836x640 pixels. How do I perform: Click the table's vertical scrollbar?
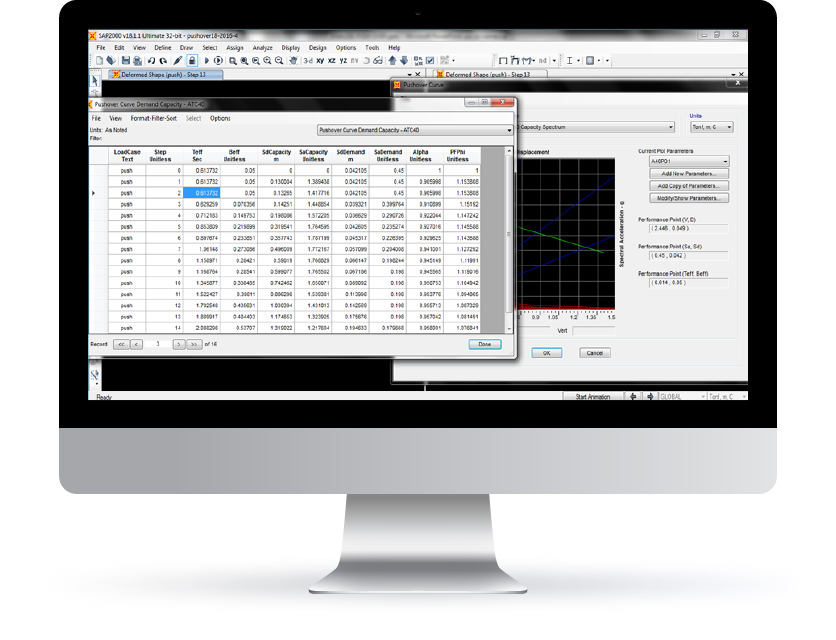pos(509,240)
